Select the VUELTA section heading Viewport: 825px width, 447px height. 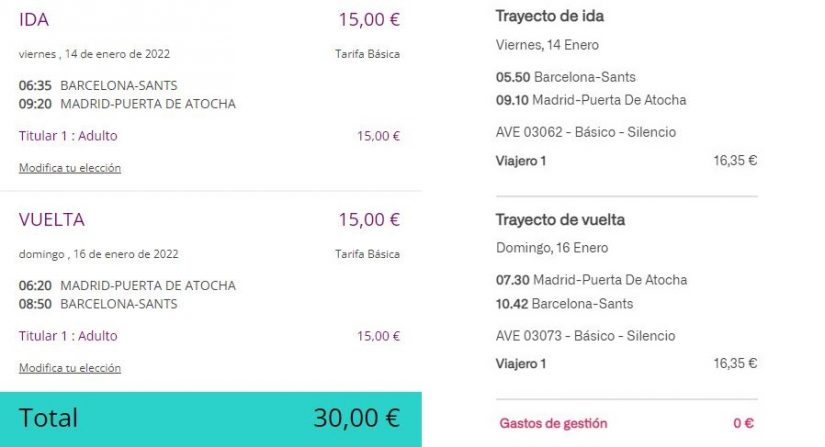coord(52,220)
